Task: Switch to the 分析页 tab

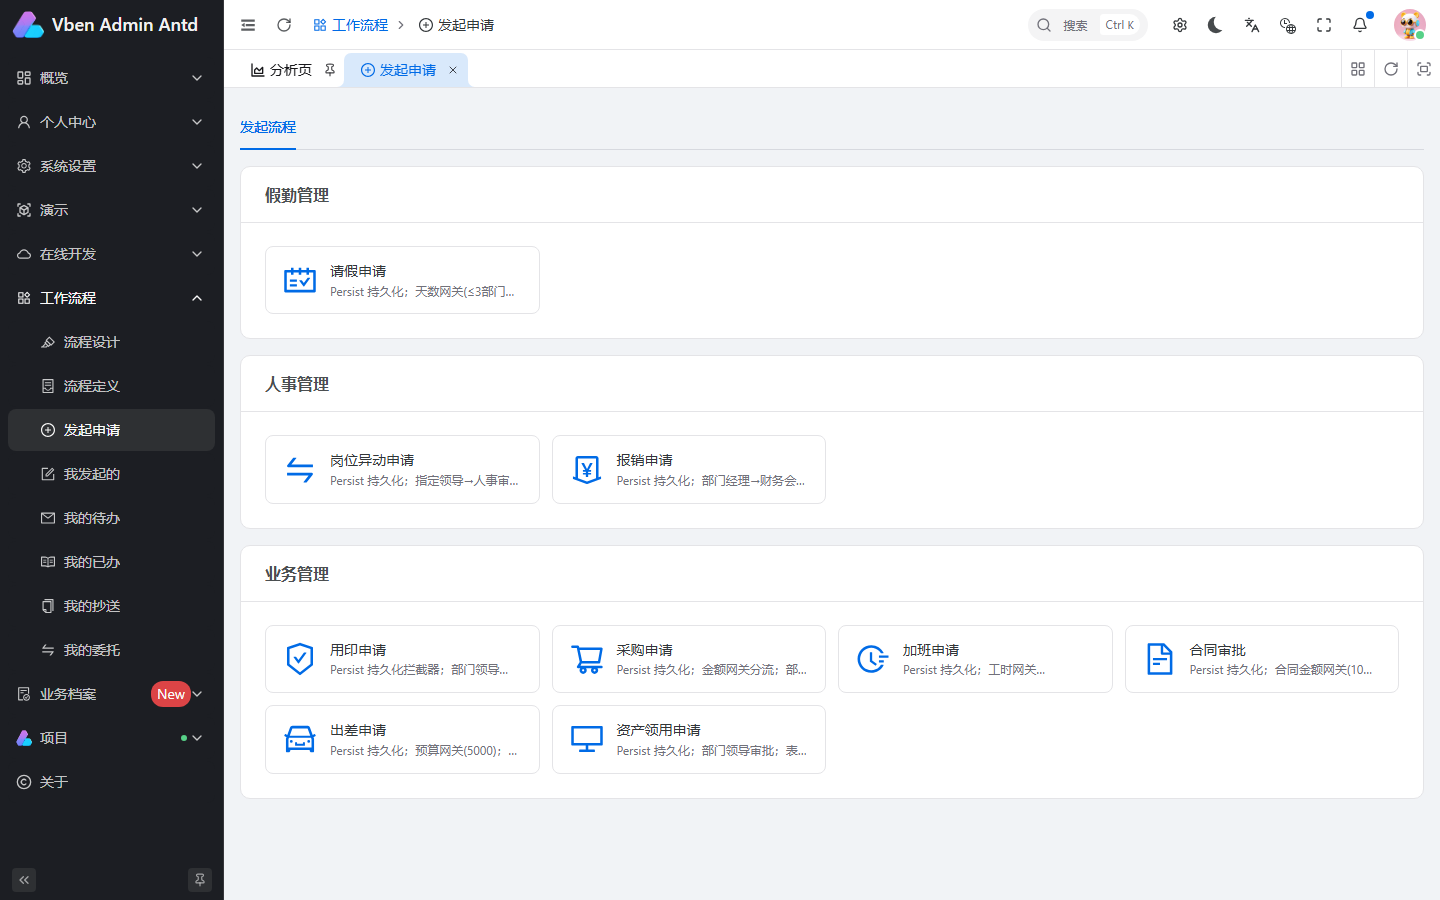Action: pyautogui.click(x=291, y=70)
